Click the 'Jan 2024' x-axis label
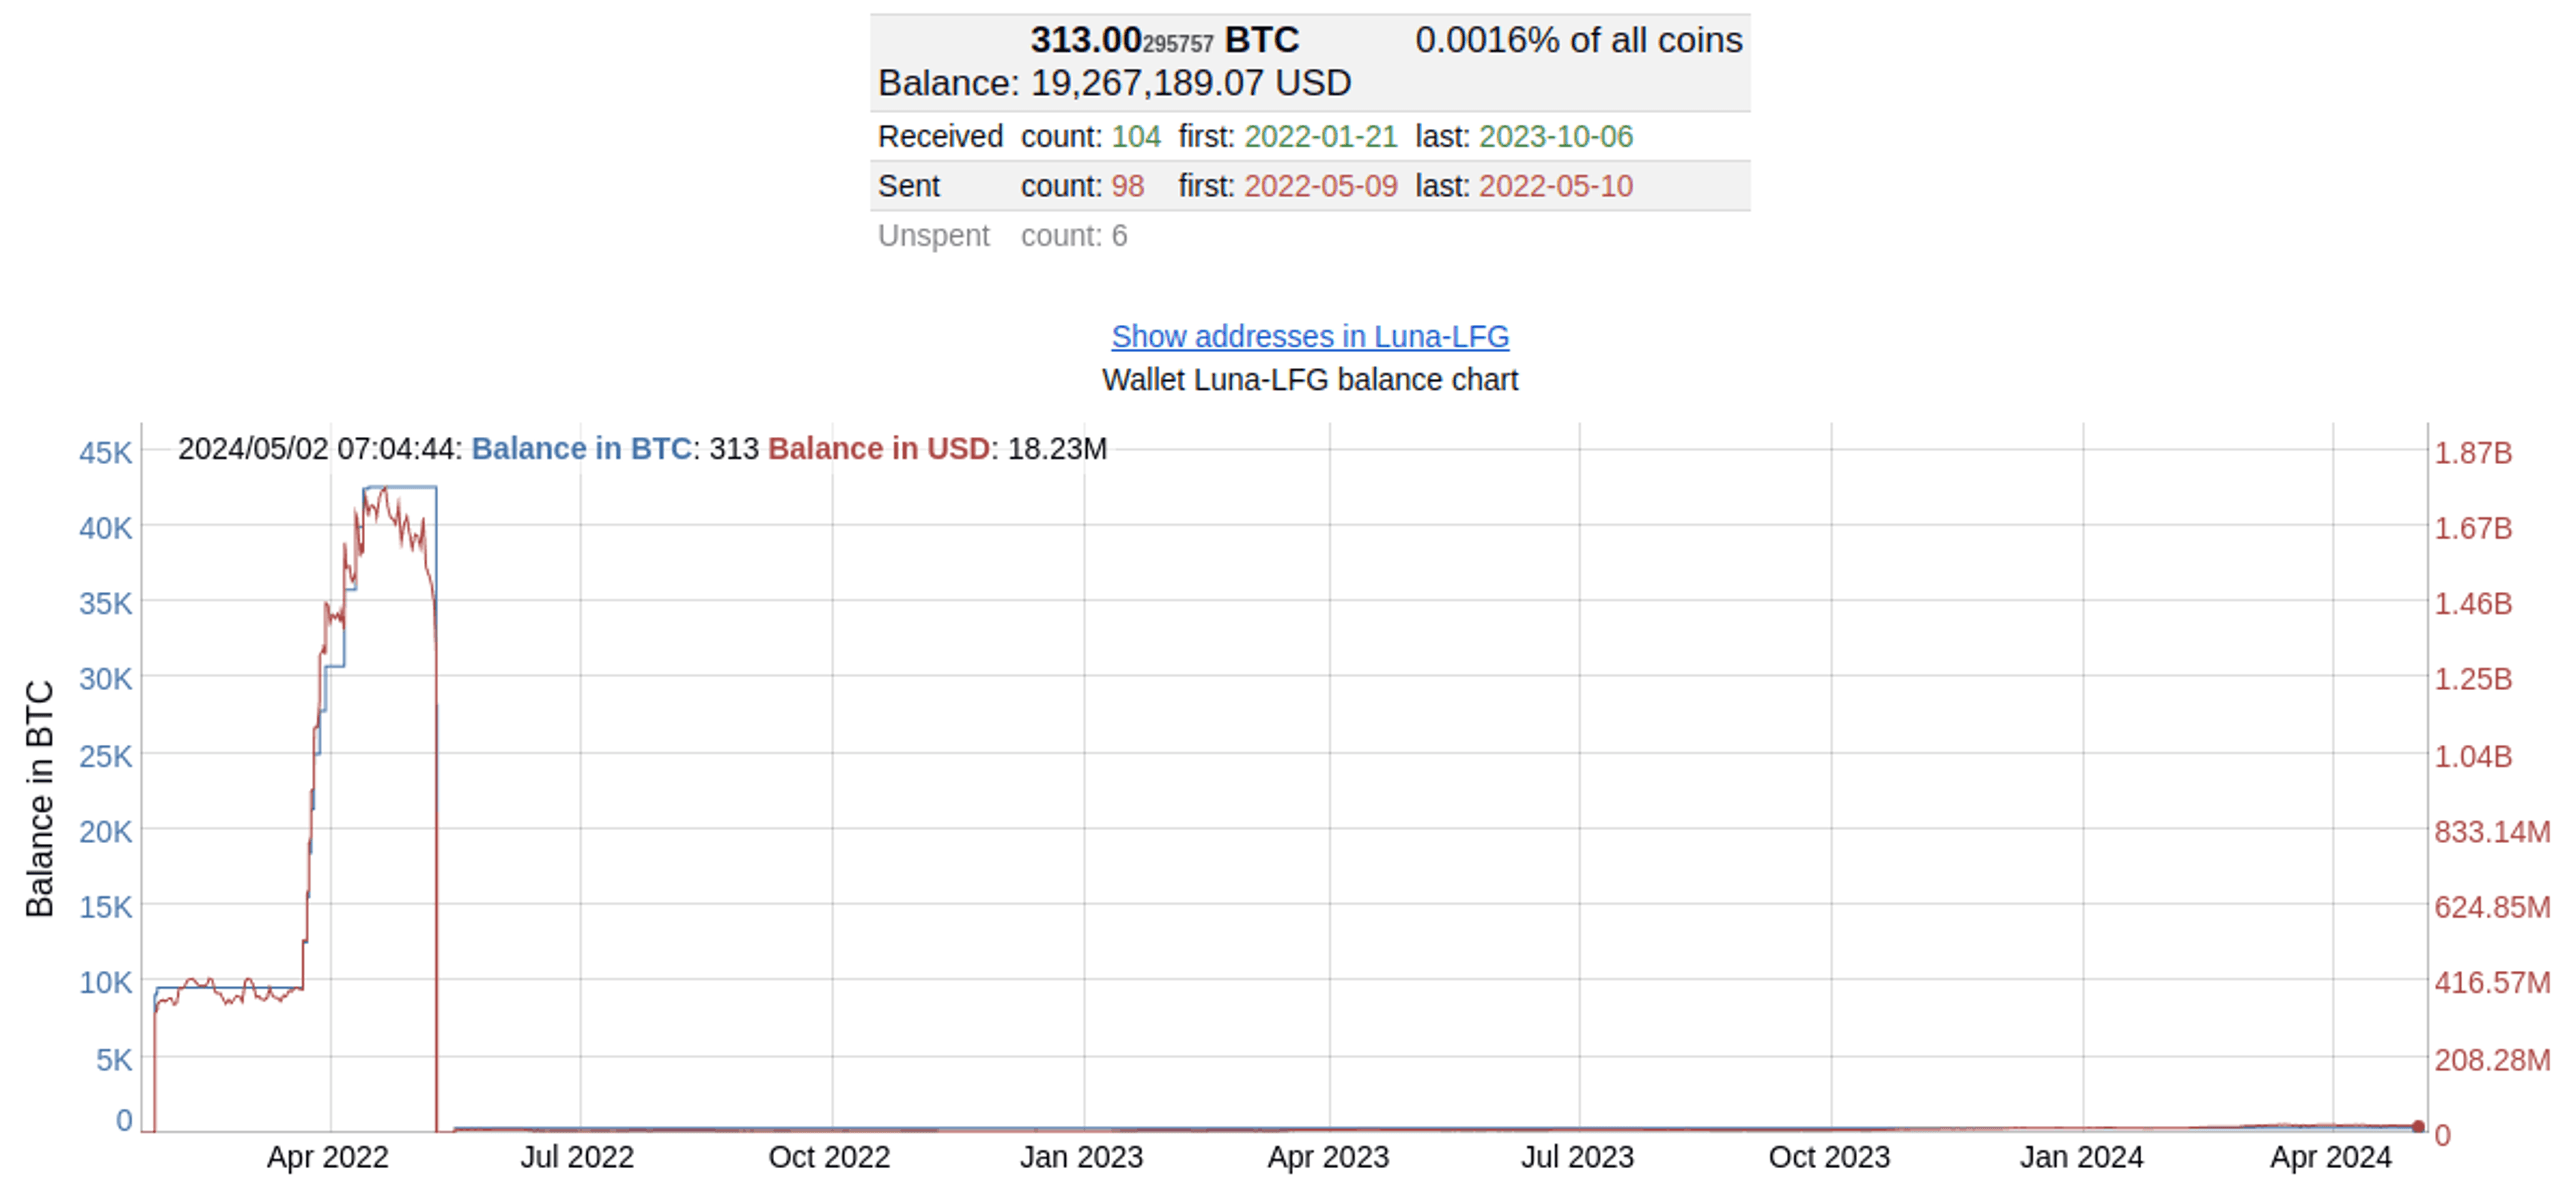This screenshot has width=2560, height=1188. 2081,1157
